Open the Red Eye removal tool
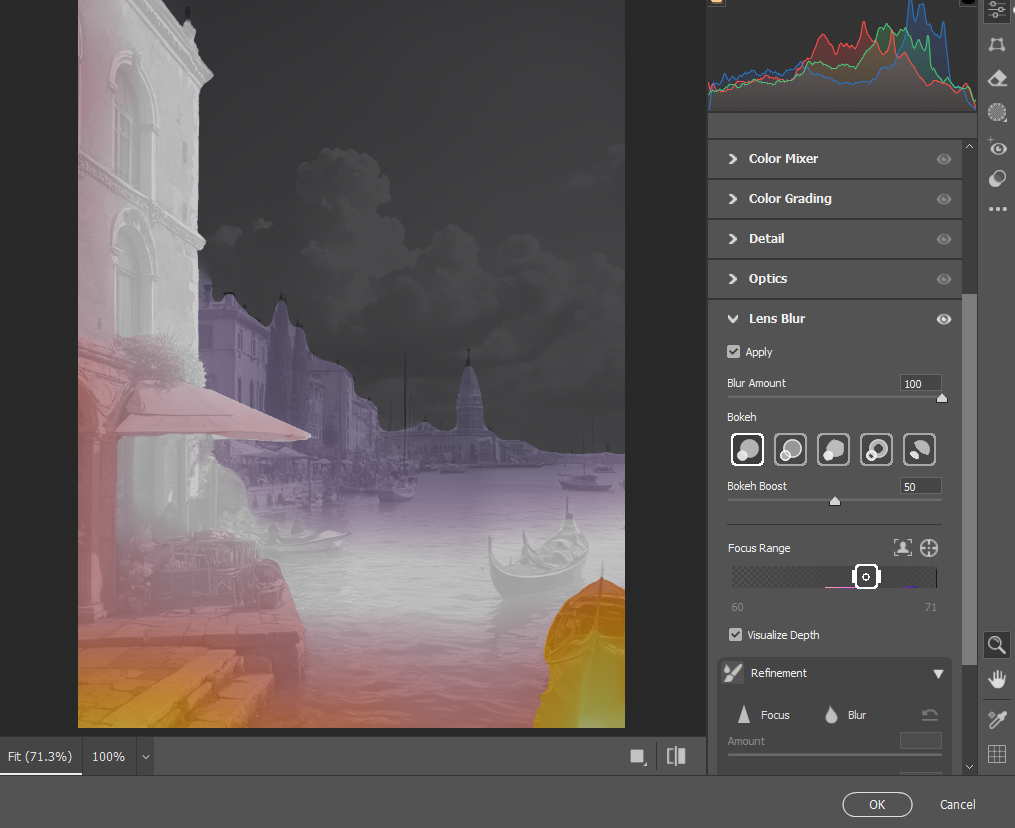 (997, 146)
